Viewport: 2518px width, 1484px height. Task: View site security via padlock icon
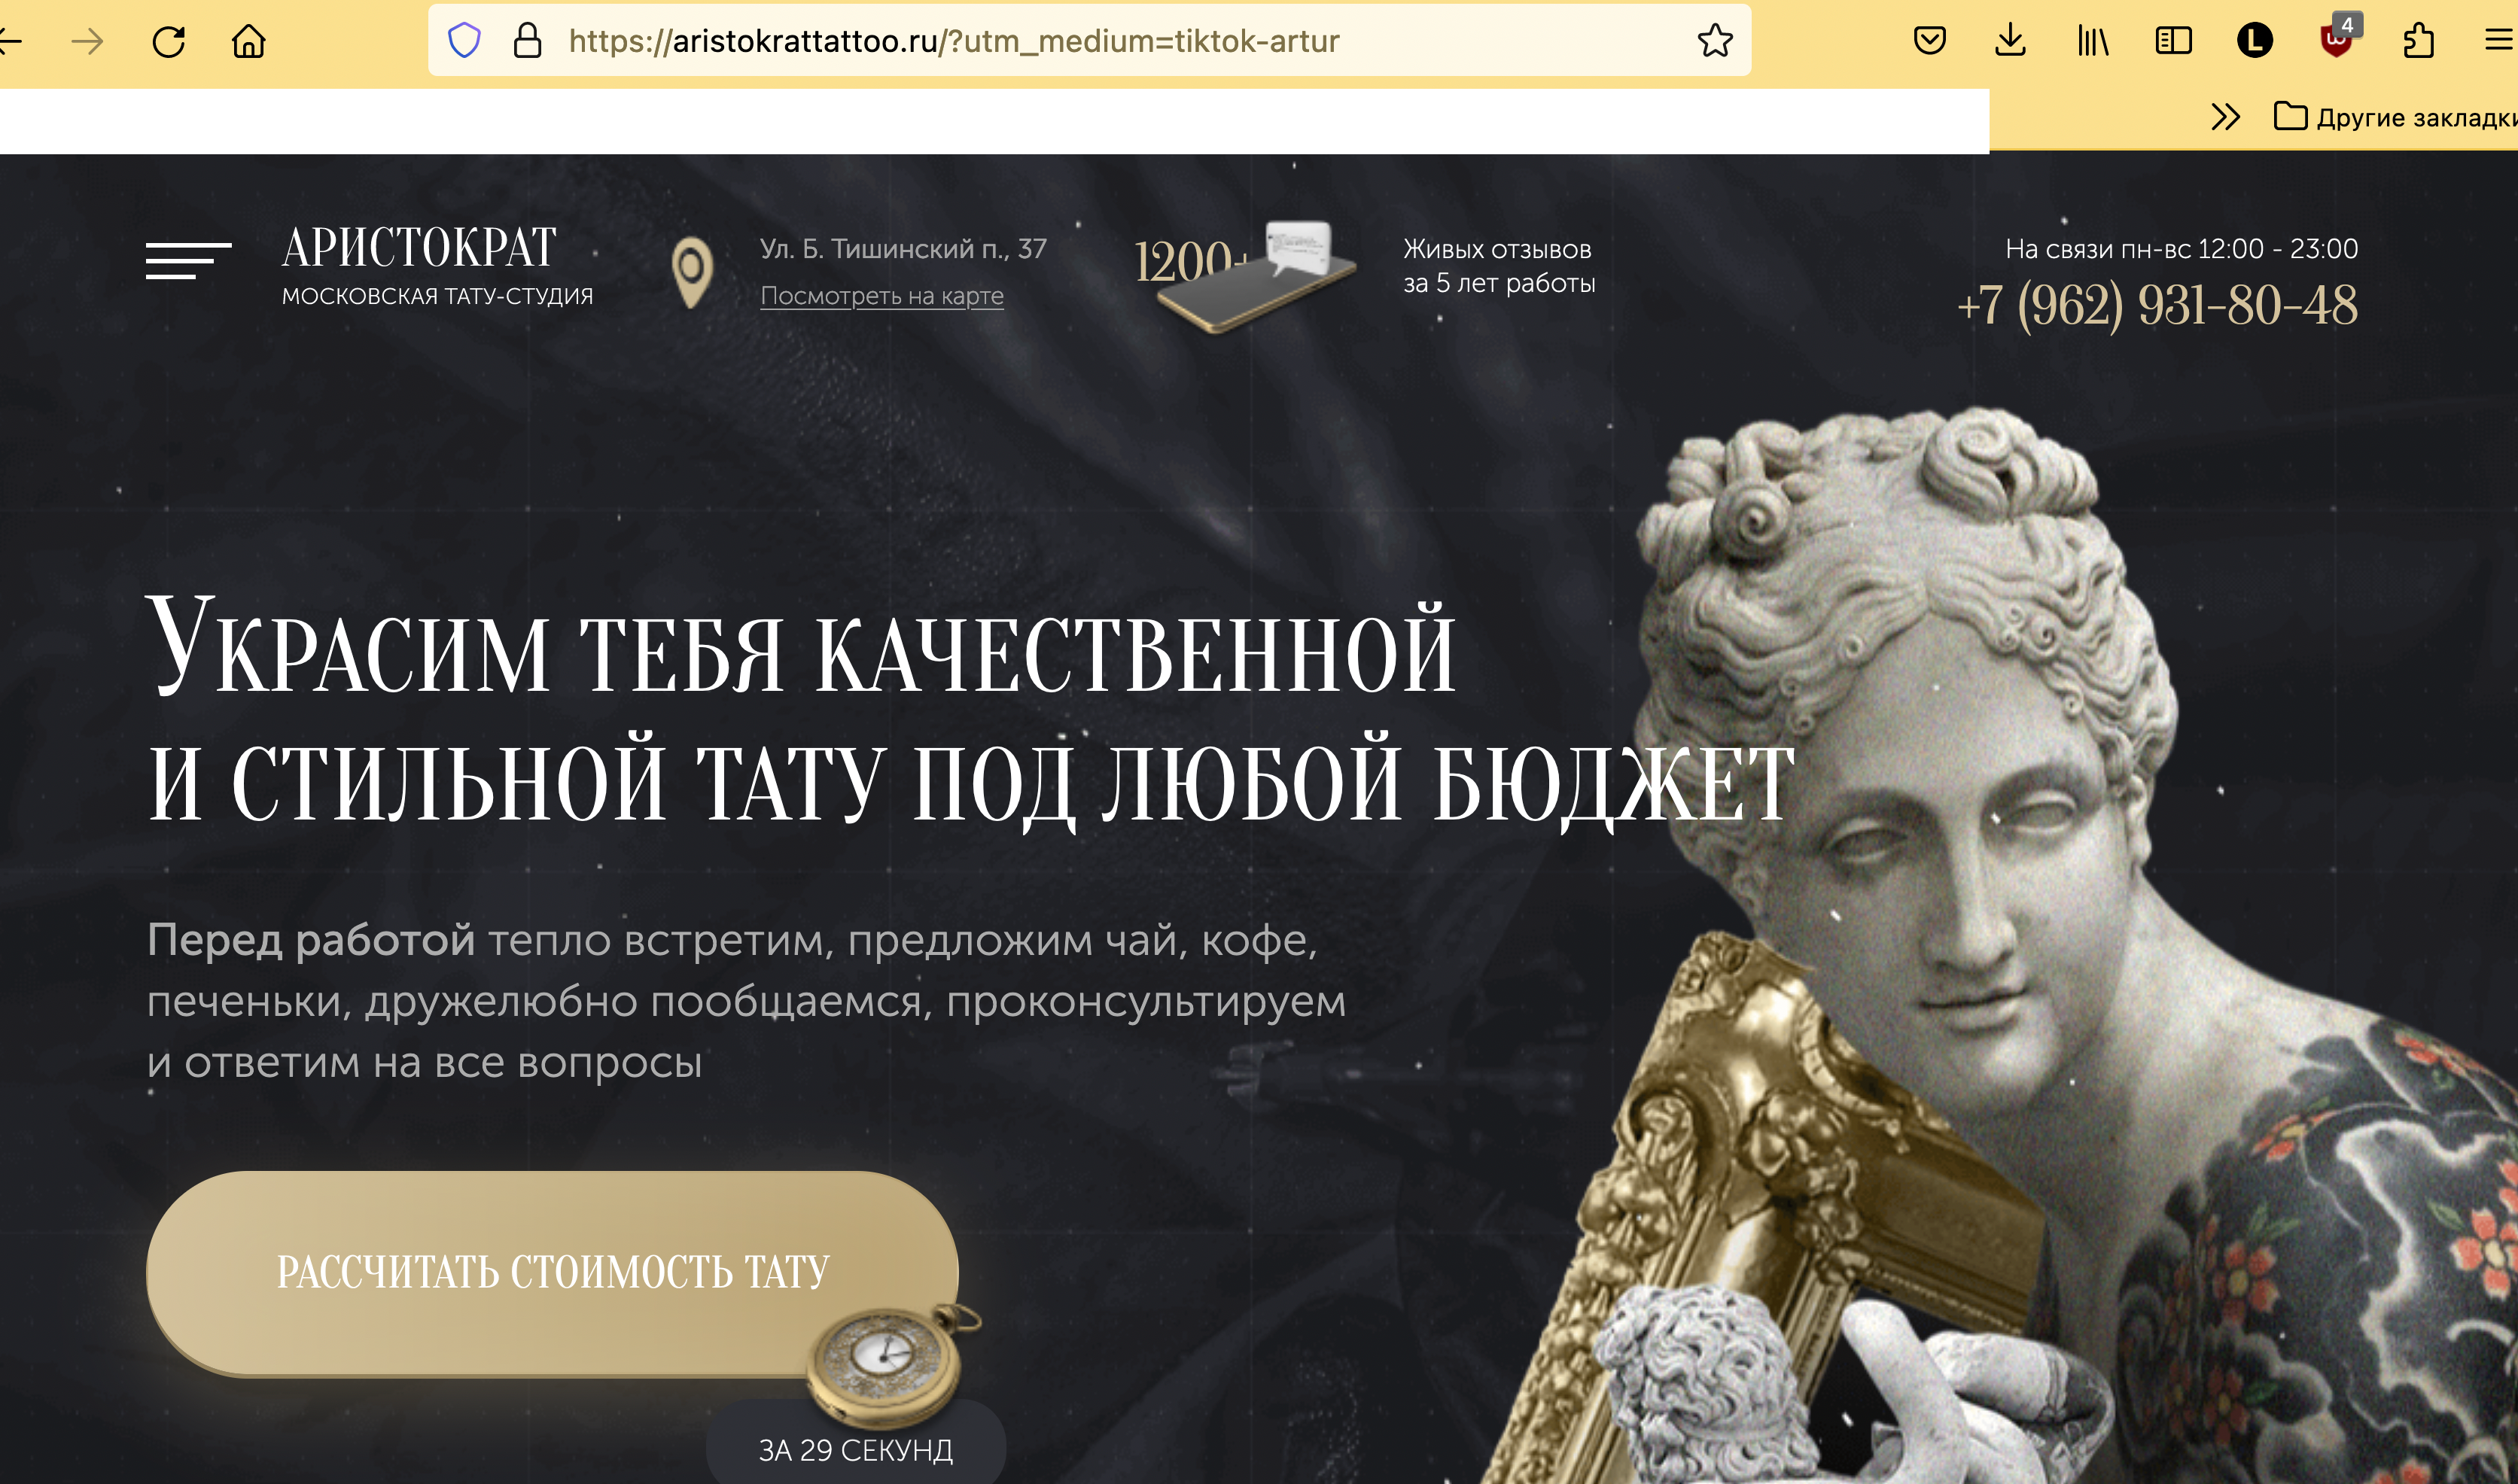coord(527,41)
